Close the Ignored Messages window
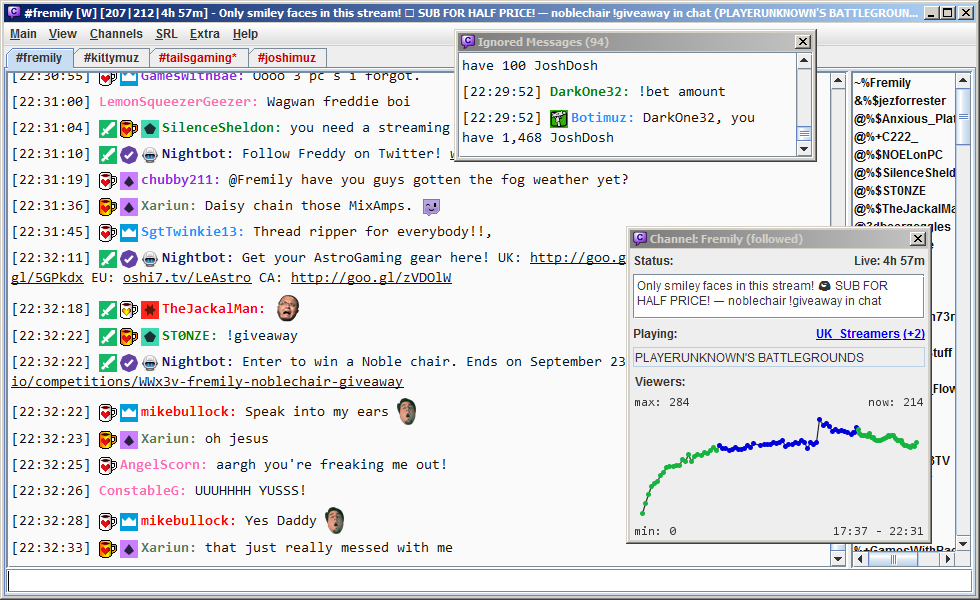Screen dimensions: 980x600 tap(803, 42)
